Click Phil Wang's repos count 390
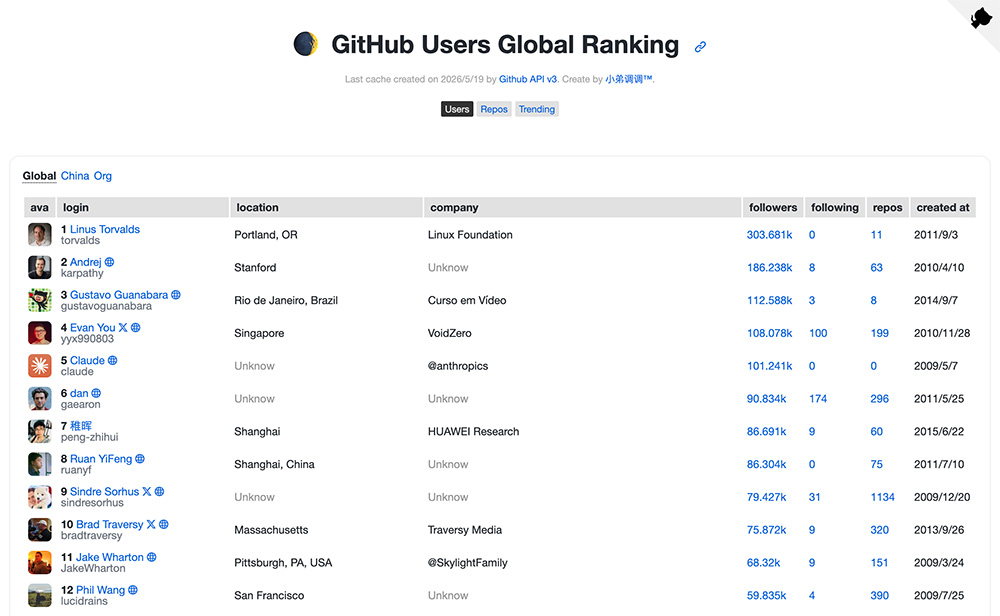The width and height of the screenshot is (1000, 616). pos(879,595)
